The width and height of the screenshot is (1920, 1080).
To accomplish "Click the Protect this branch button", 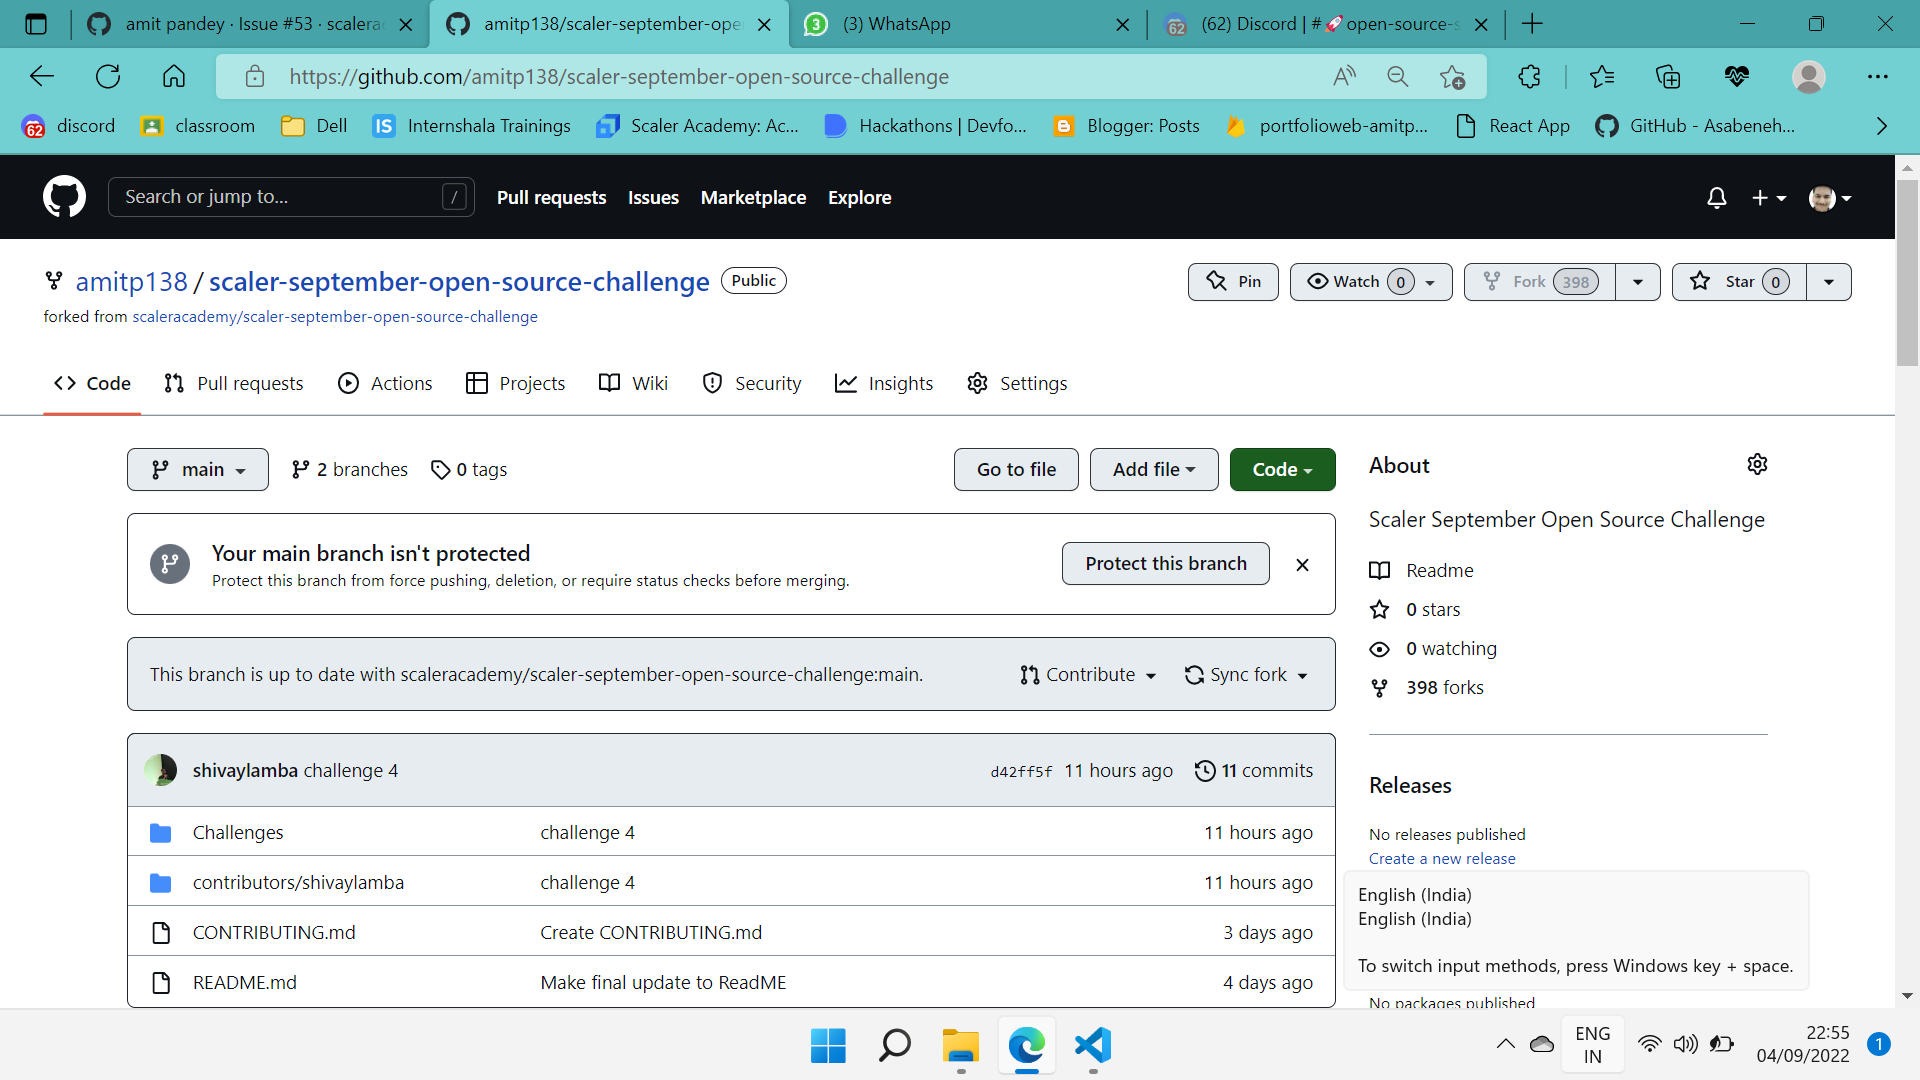I will [x=1165, y=563].
